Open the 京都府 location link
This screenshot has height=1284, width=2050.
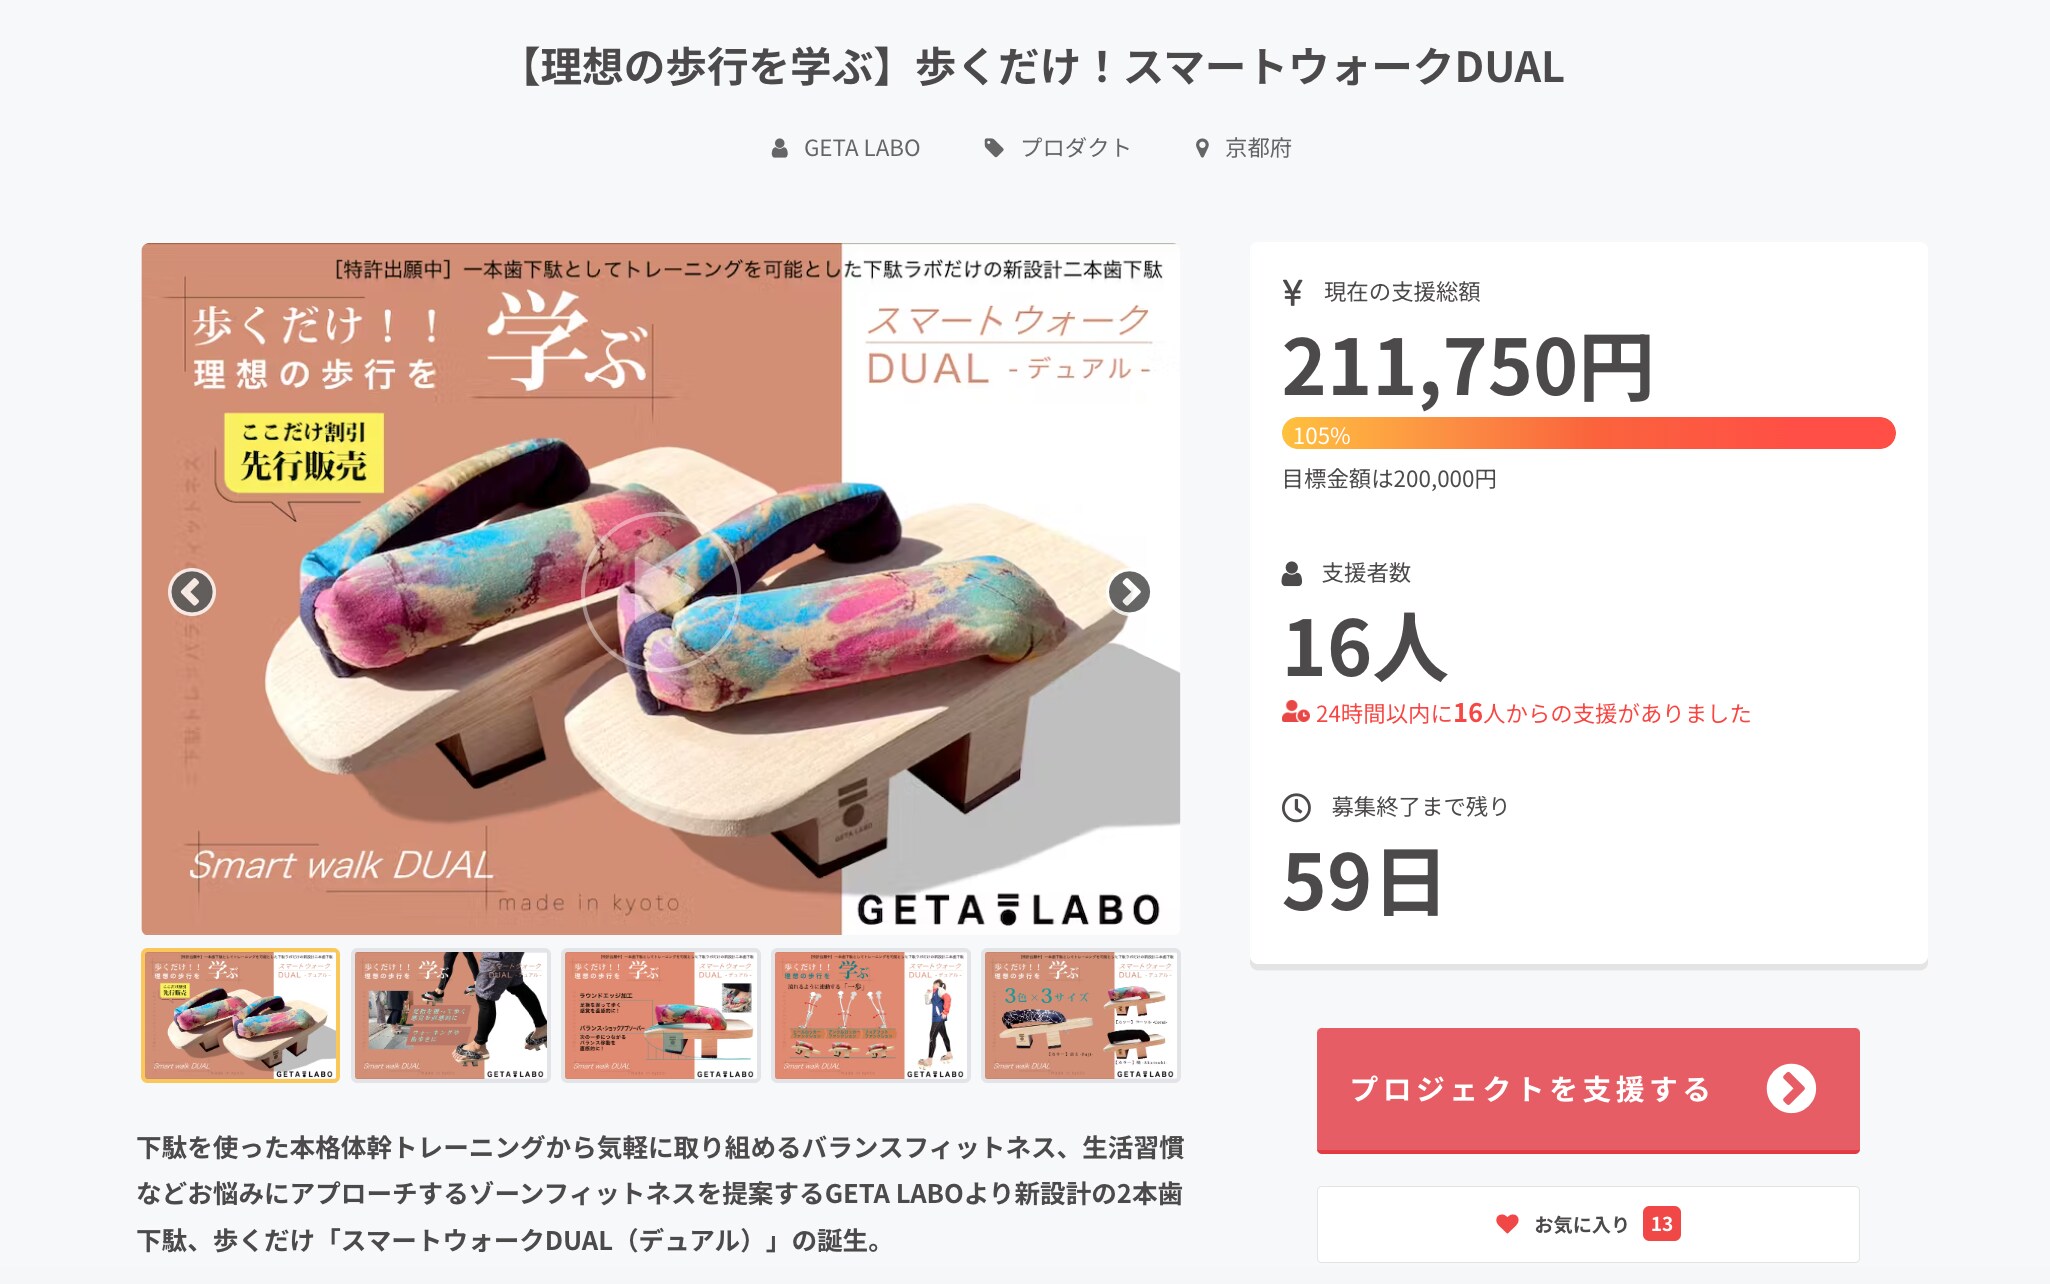click(x=1258, y=148)
